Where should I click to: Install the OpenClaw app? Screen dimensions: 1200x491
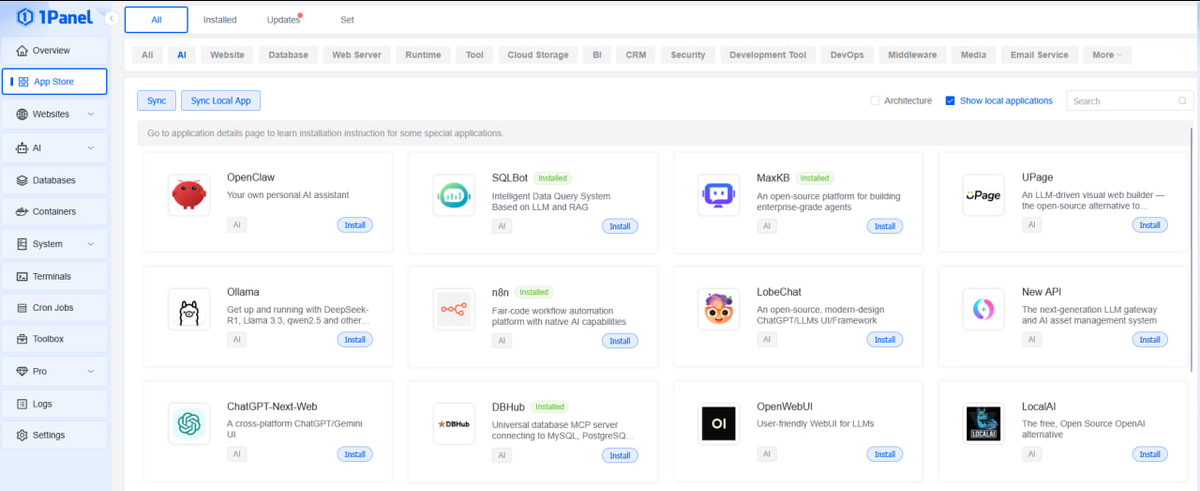pyautogui.click(x=355, y=226)
